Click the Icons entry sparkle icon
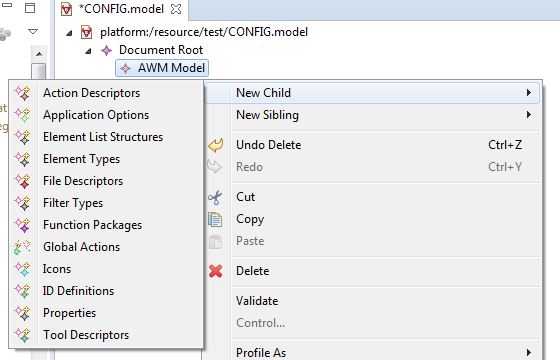Viewport: 560px width, 360px height. (22, 269)
